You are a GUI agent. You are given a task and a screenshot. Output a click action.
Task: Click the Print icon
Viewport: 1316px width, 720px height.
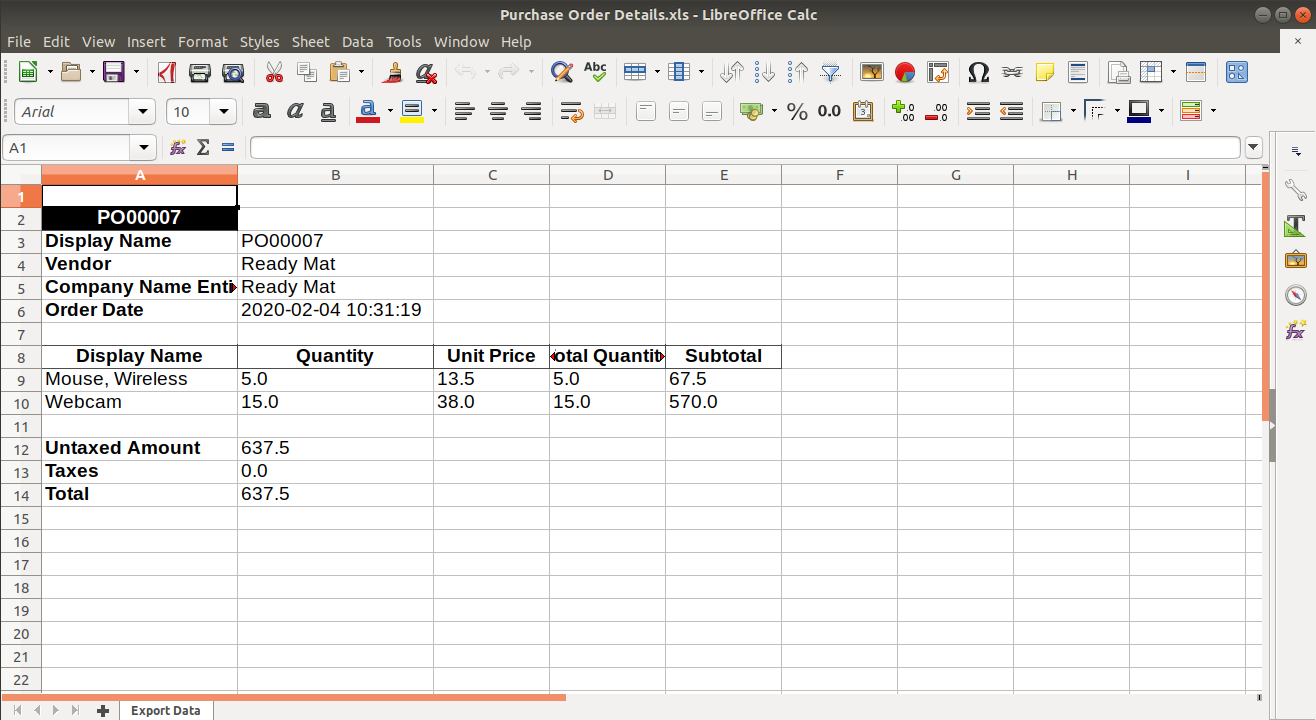click(x=200, y=72)
